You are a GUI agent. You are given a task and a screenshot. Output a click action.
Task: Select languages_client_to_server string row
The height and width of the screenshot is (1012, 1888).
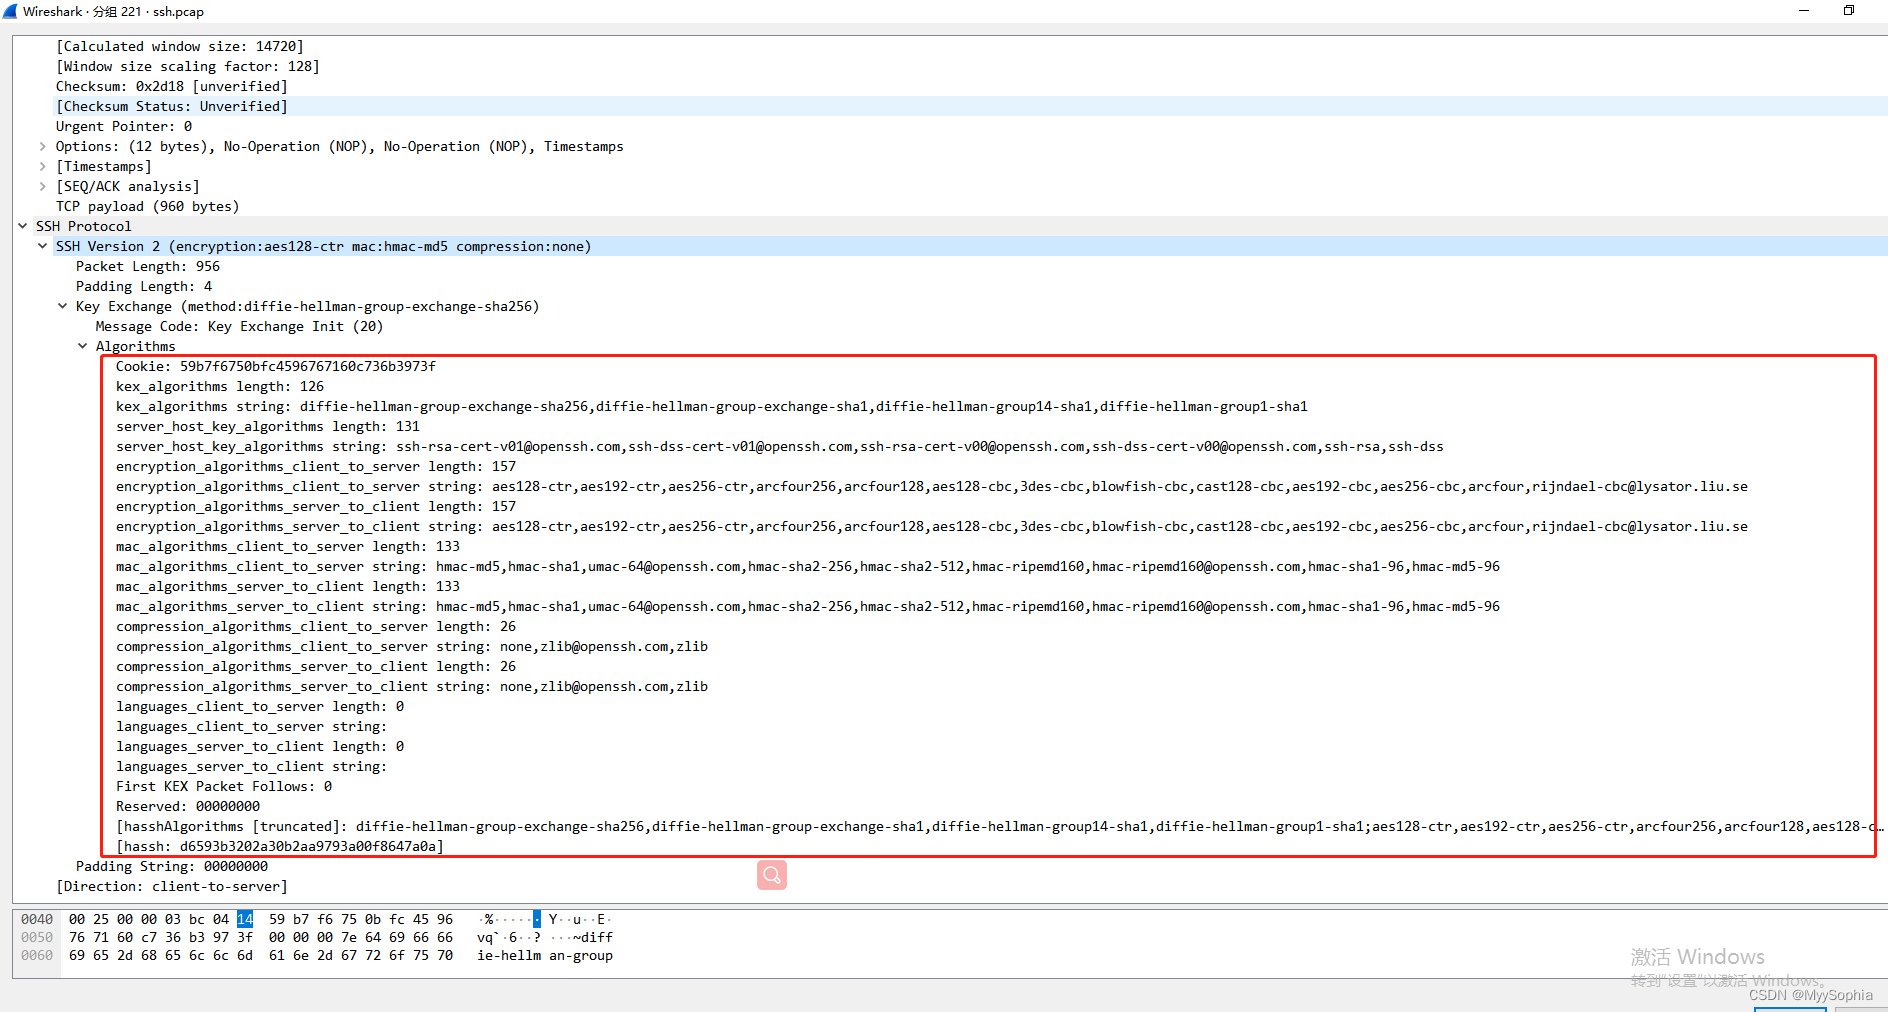pos(252,726)
